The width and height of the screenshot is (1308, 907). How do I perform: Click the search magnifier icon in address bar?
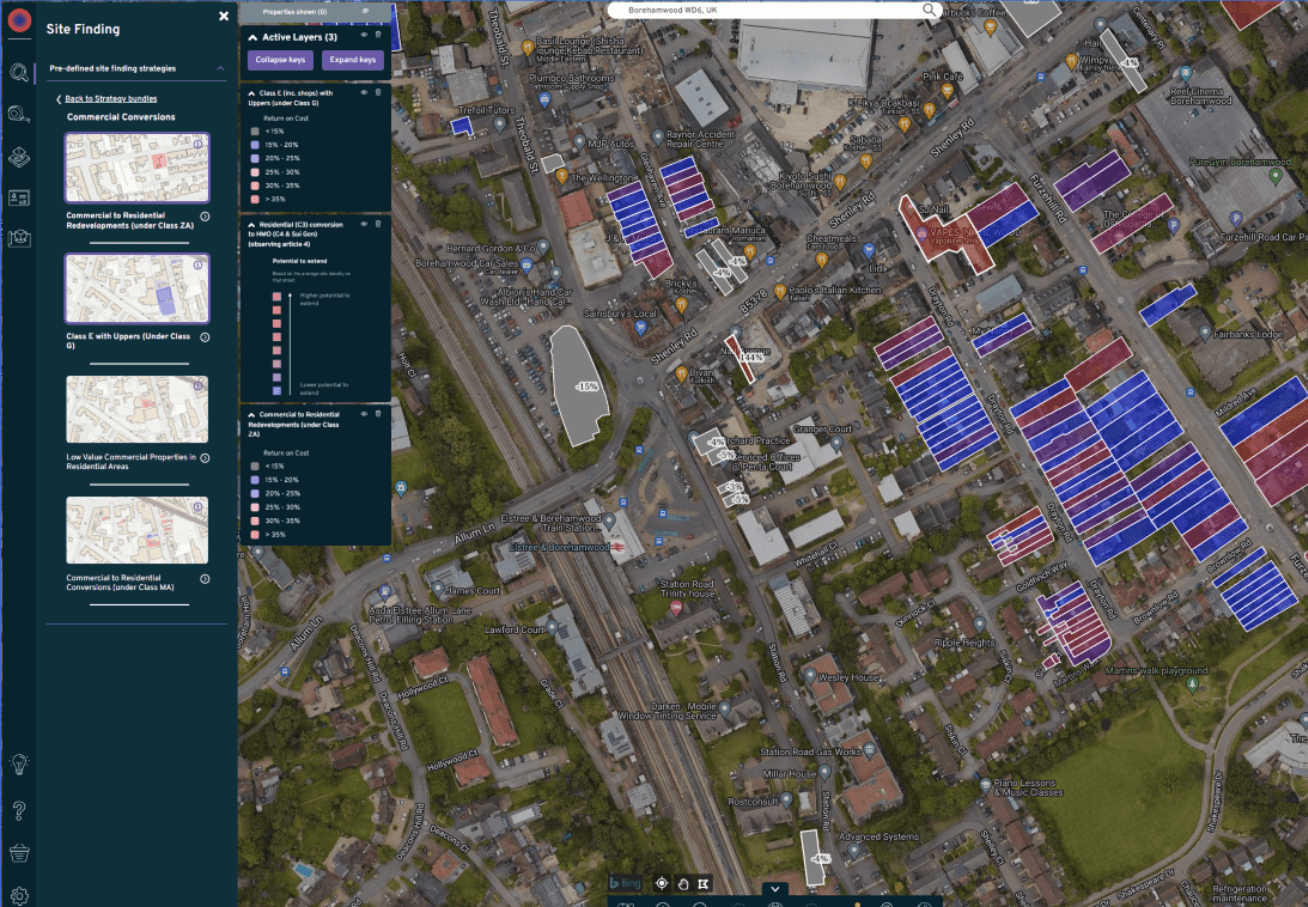pos(931,9)
